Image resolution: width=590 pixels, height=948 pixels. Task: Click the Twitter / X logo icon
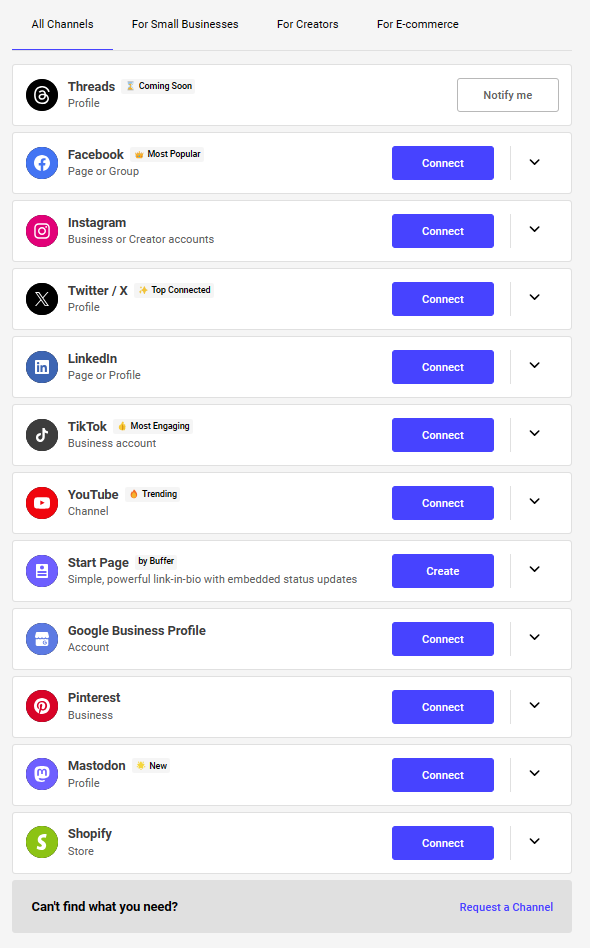pyautogui.click(x=42, y=299)
